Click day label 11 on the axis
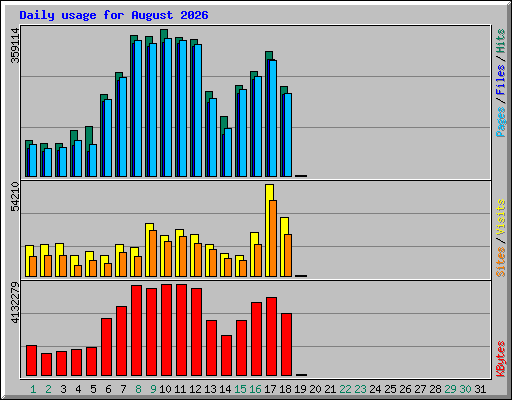 [180, 389]
